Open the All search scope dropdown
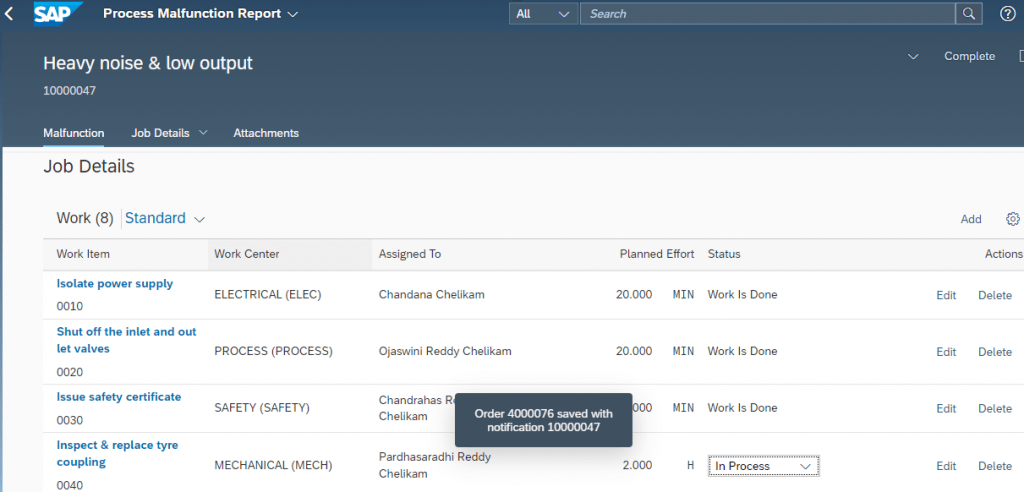1024x492 pixels. coord(542,14)
